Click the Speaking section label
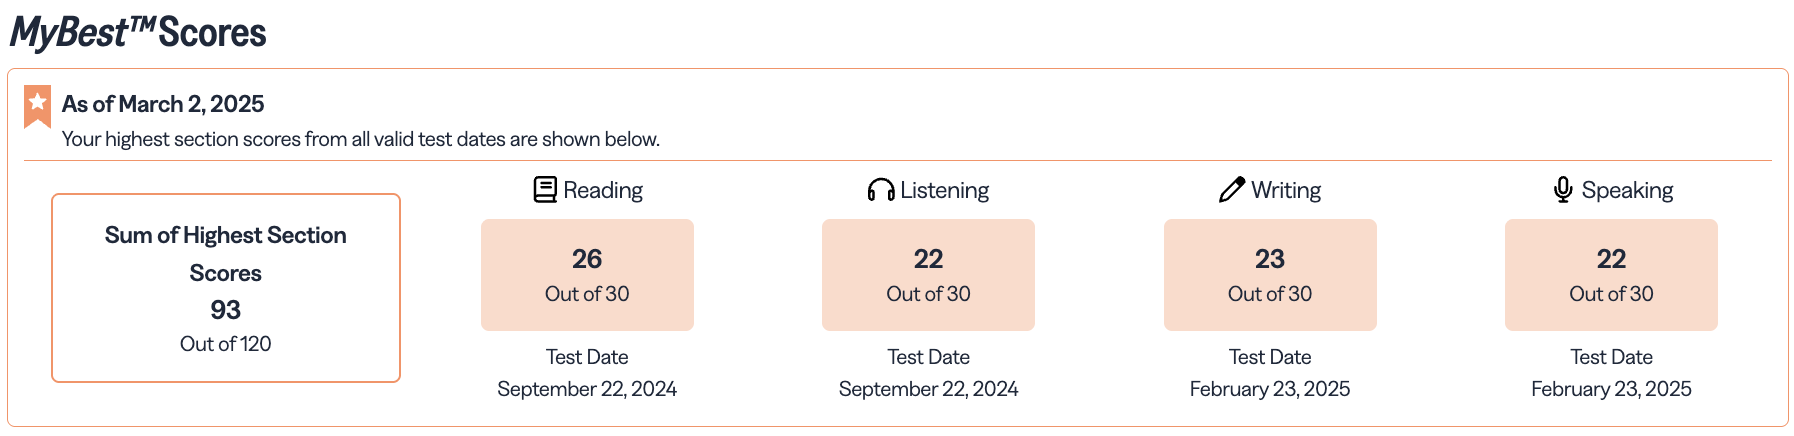Image resolution: width=1794 pixels, height=436 pixels. click(1627, 190)
